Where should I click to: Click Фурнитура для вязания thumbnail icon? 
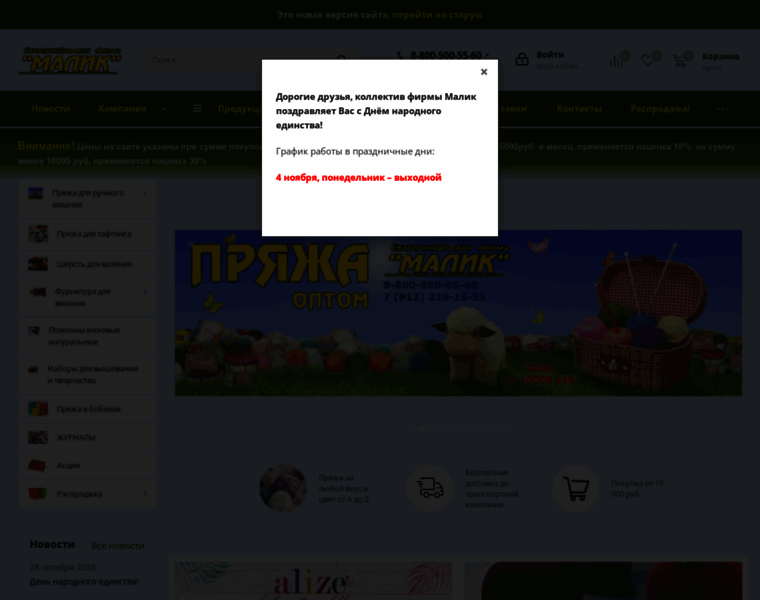38,292
